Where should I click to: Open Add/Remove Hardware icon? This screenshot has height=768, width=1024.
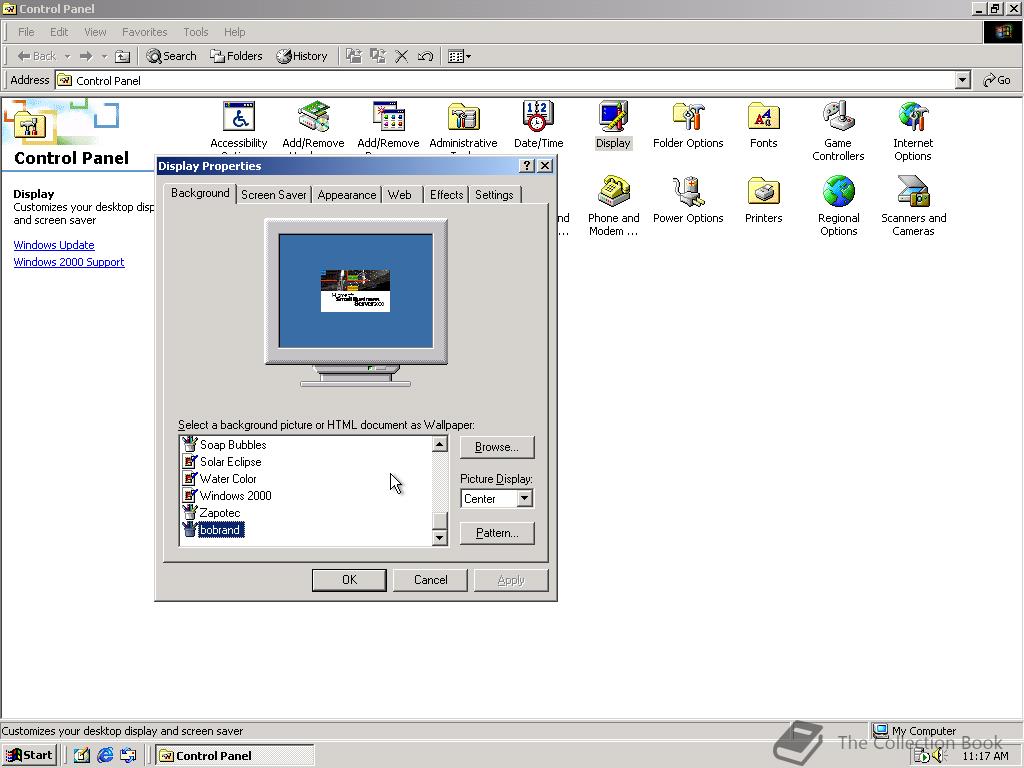point(313,117)
